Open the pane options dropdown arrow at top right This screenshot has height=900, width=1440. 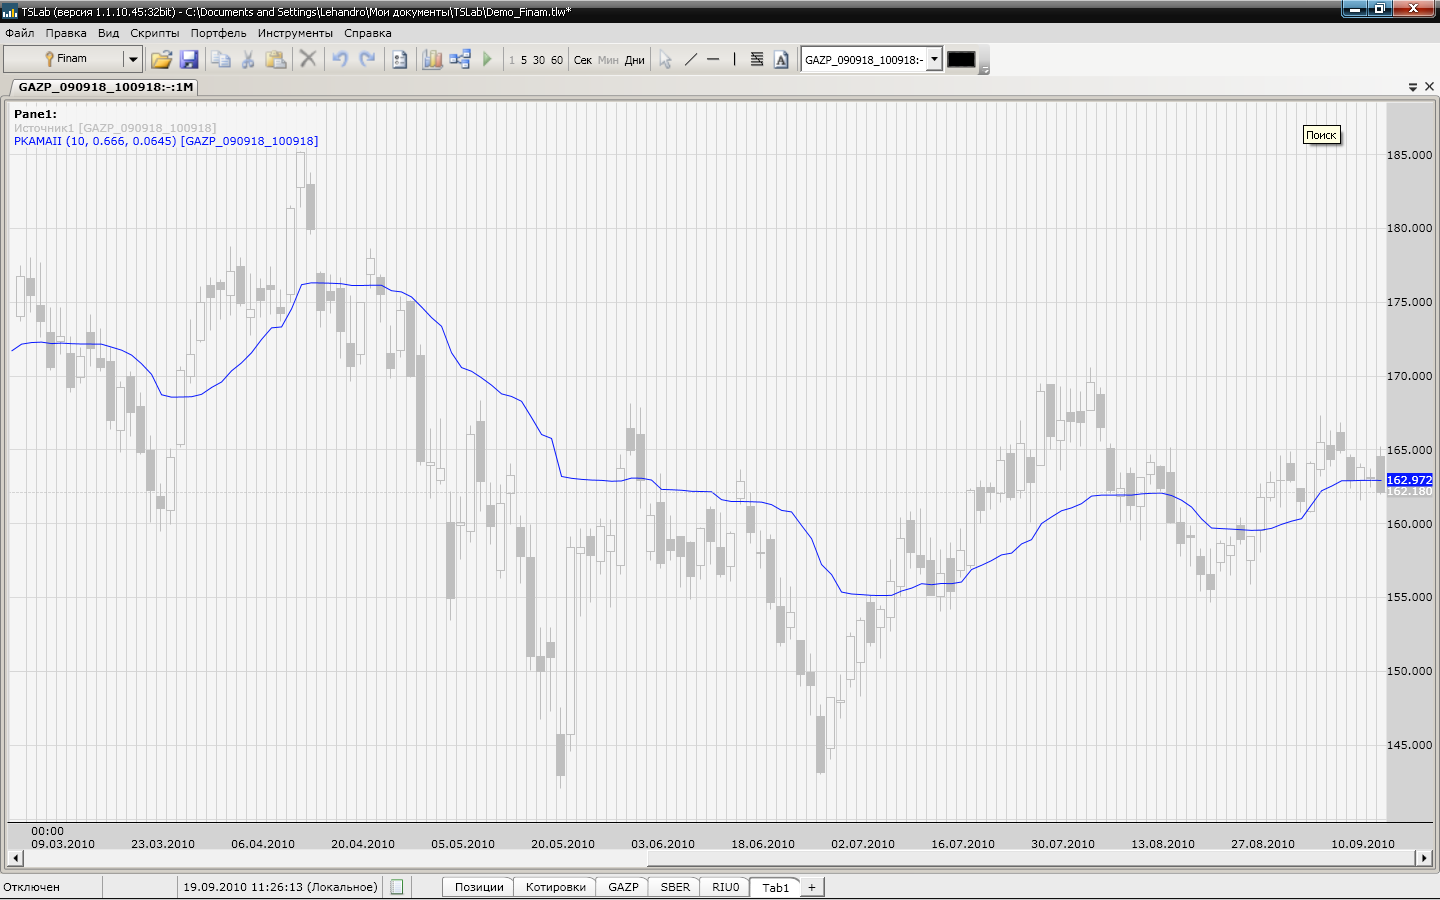click(x=1413, y=87)
